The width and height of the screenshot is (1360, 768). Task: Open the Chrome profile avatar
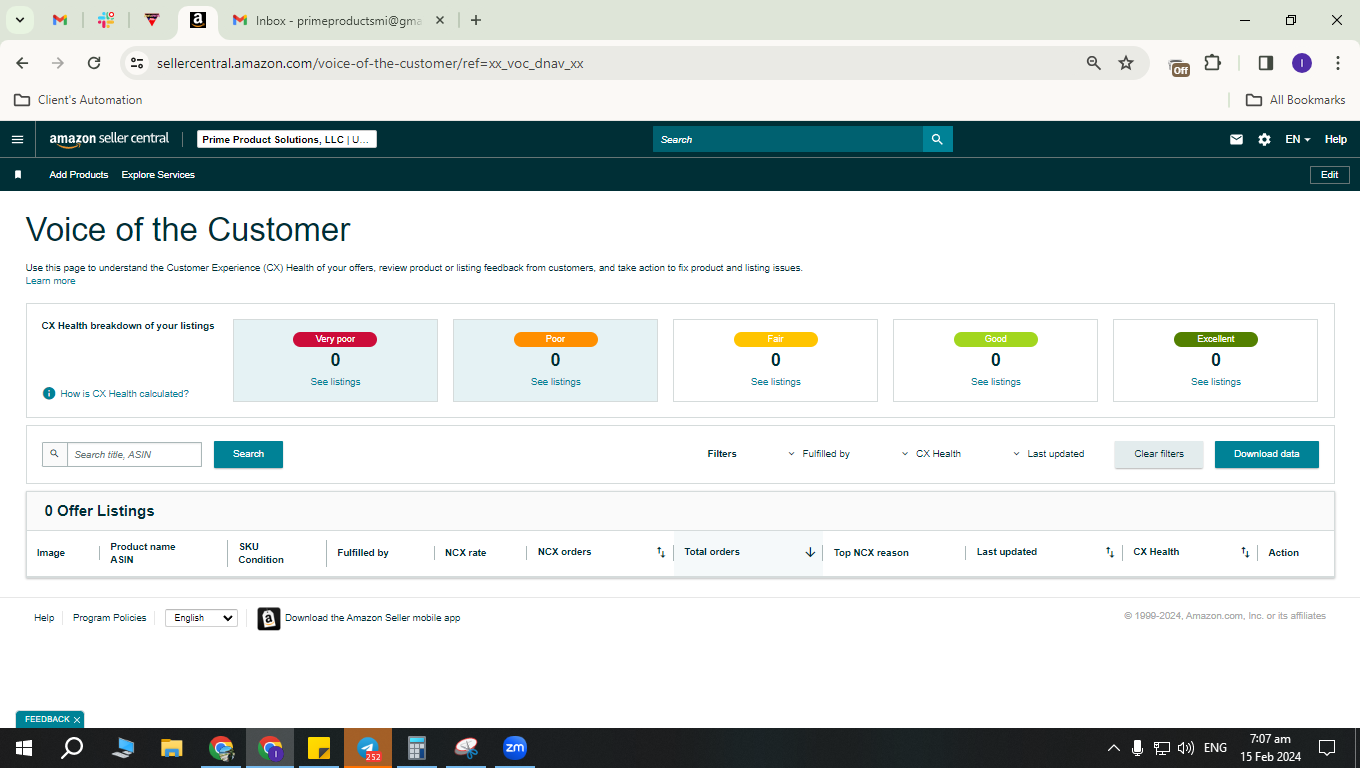click(x=1301, y=63)
